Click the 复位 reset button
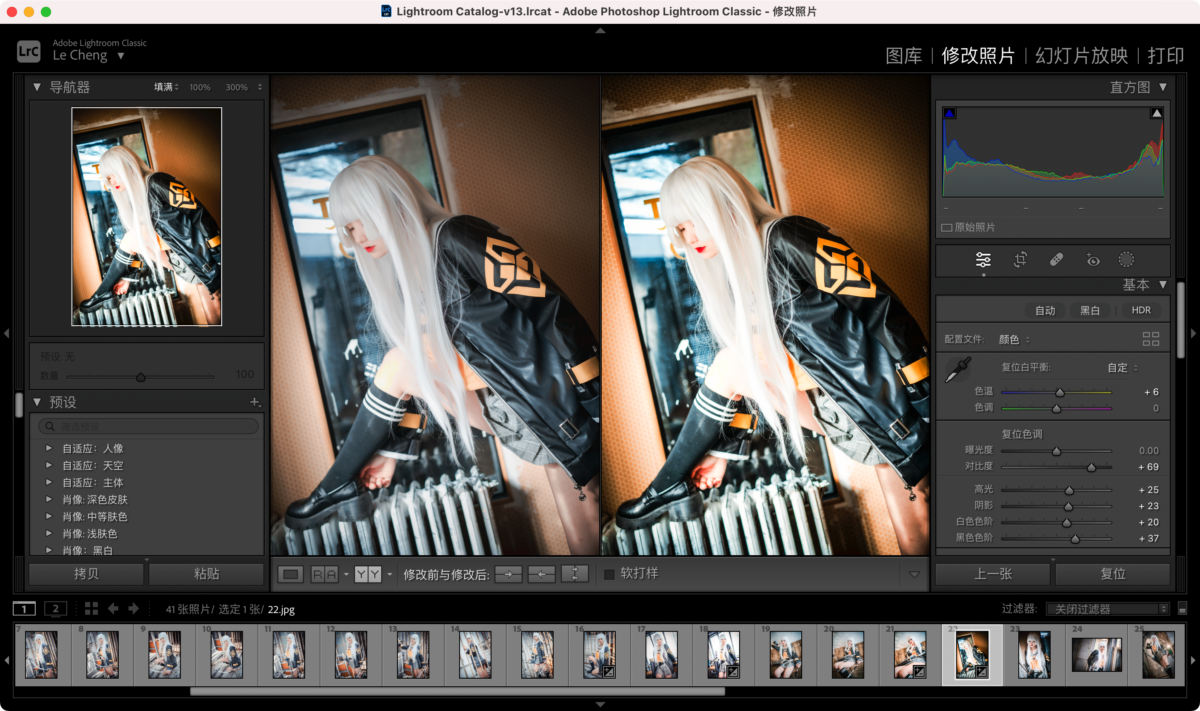This screenshot has height=711, width=1200. [x=1113, y=574]
